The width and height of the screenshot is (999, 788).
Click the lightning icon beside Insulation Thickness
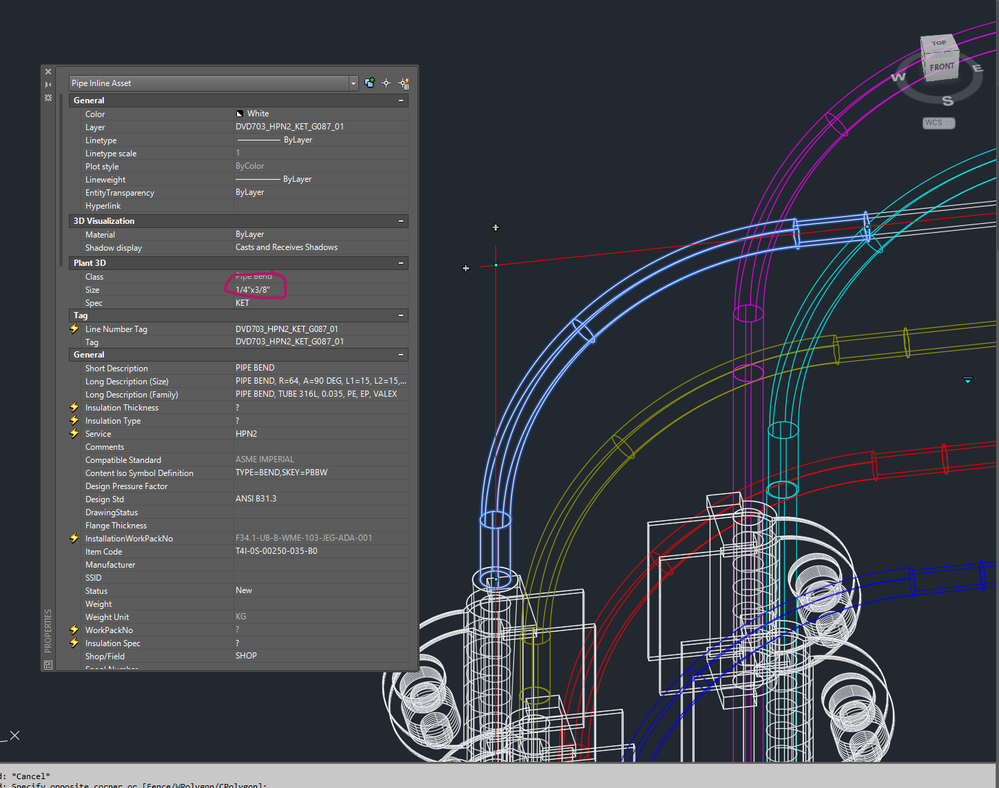click(x=75, y=407)
